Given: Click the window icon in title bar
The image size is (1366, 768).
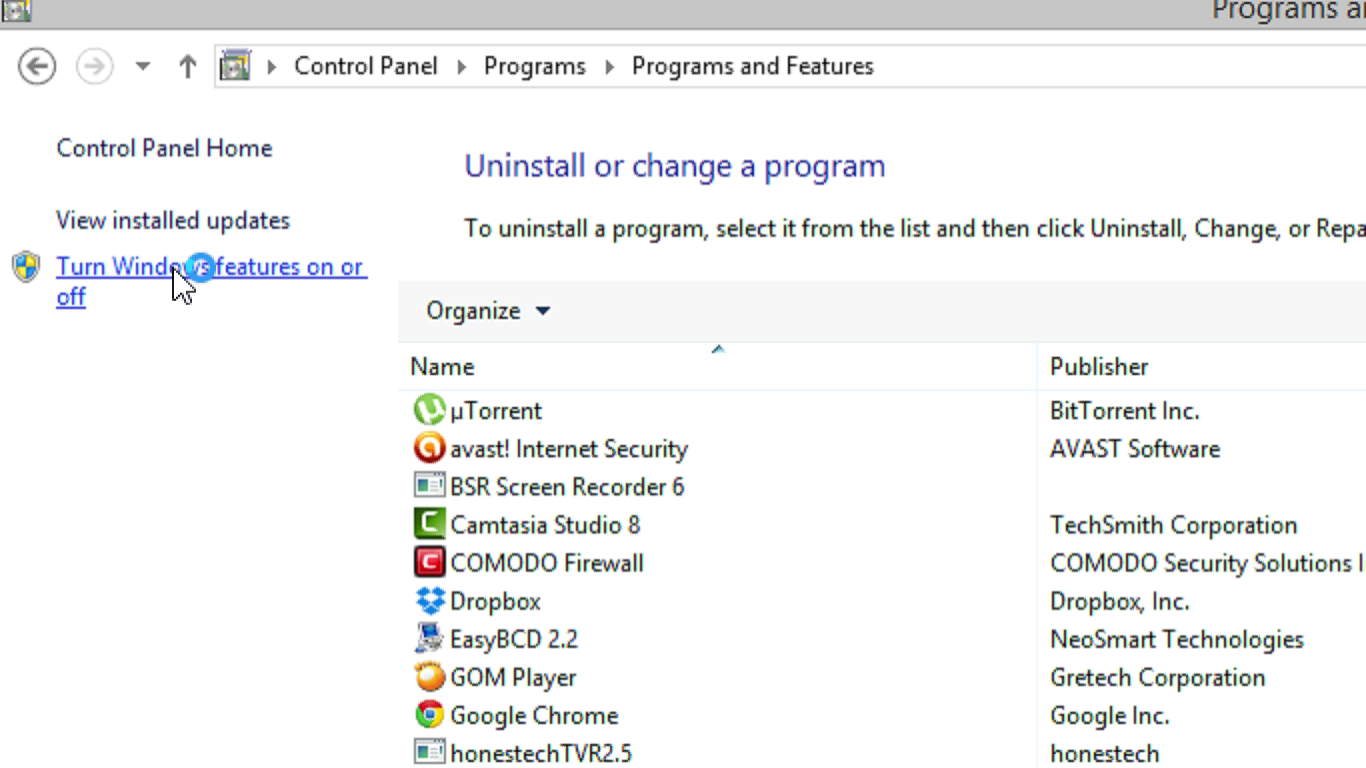Looking at the screenshot, I should coord(17,10).
